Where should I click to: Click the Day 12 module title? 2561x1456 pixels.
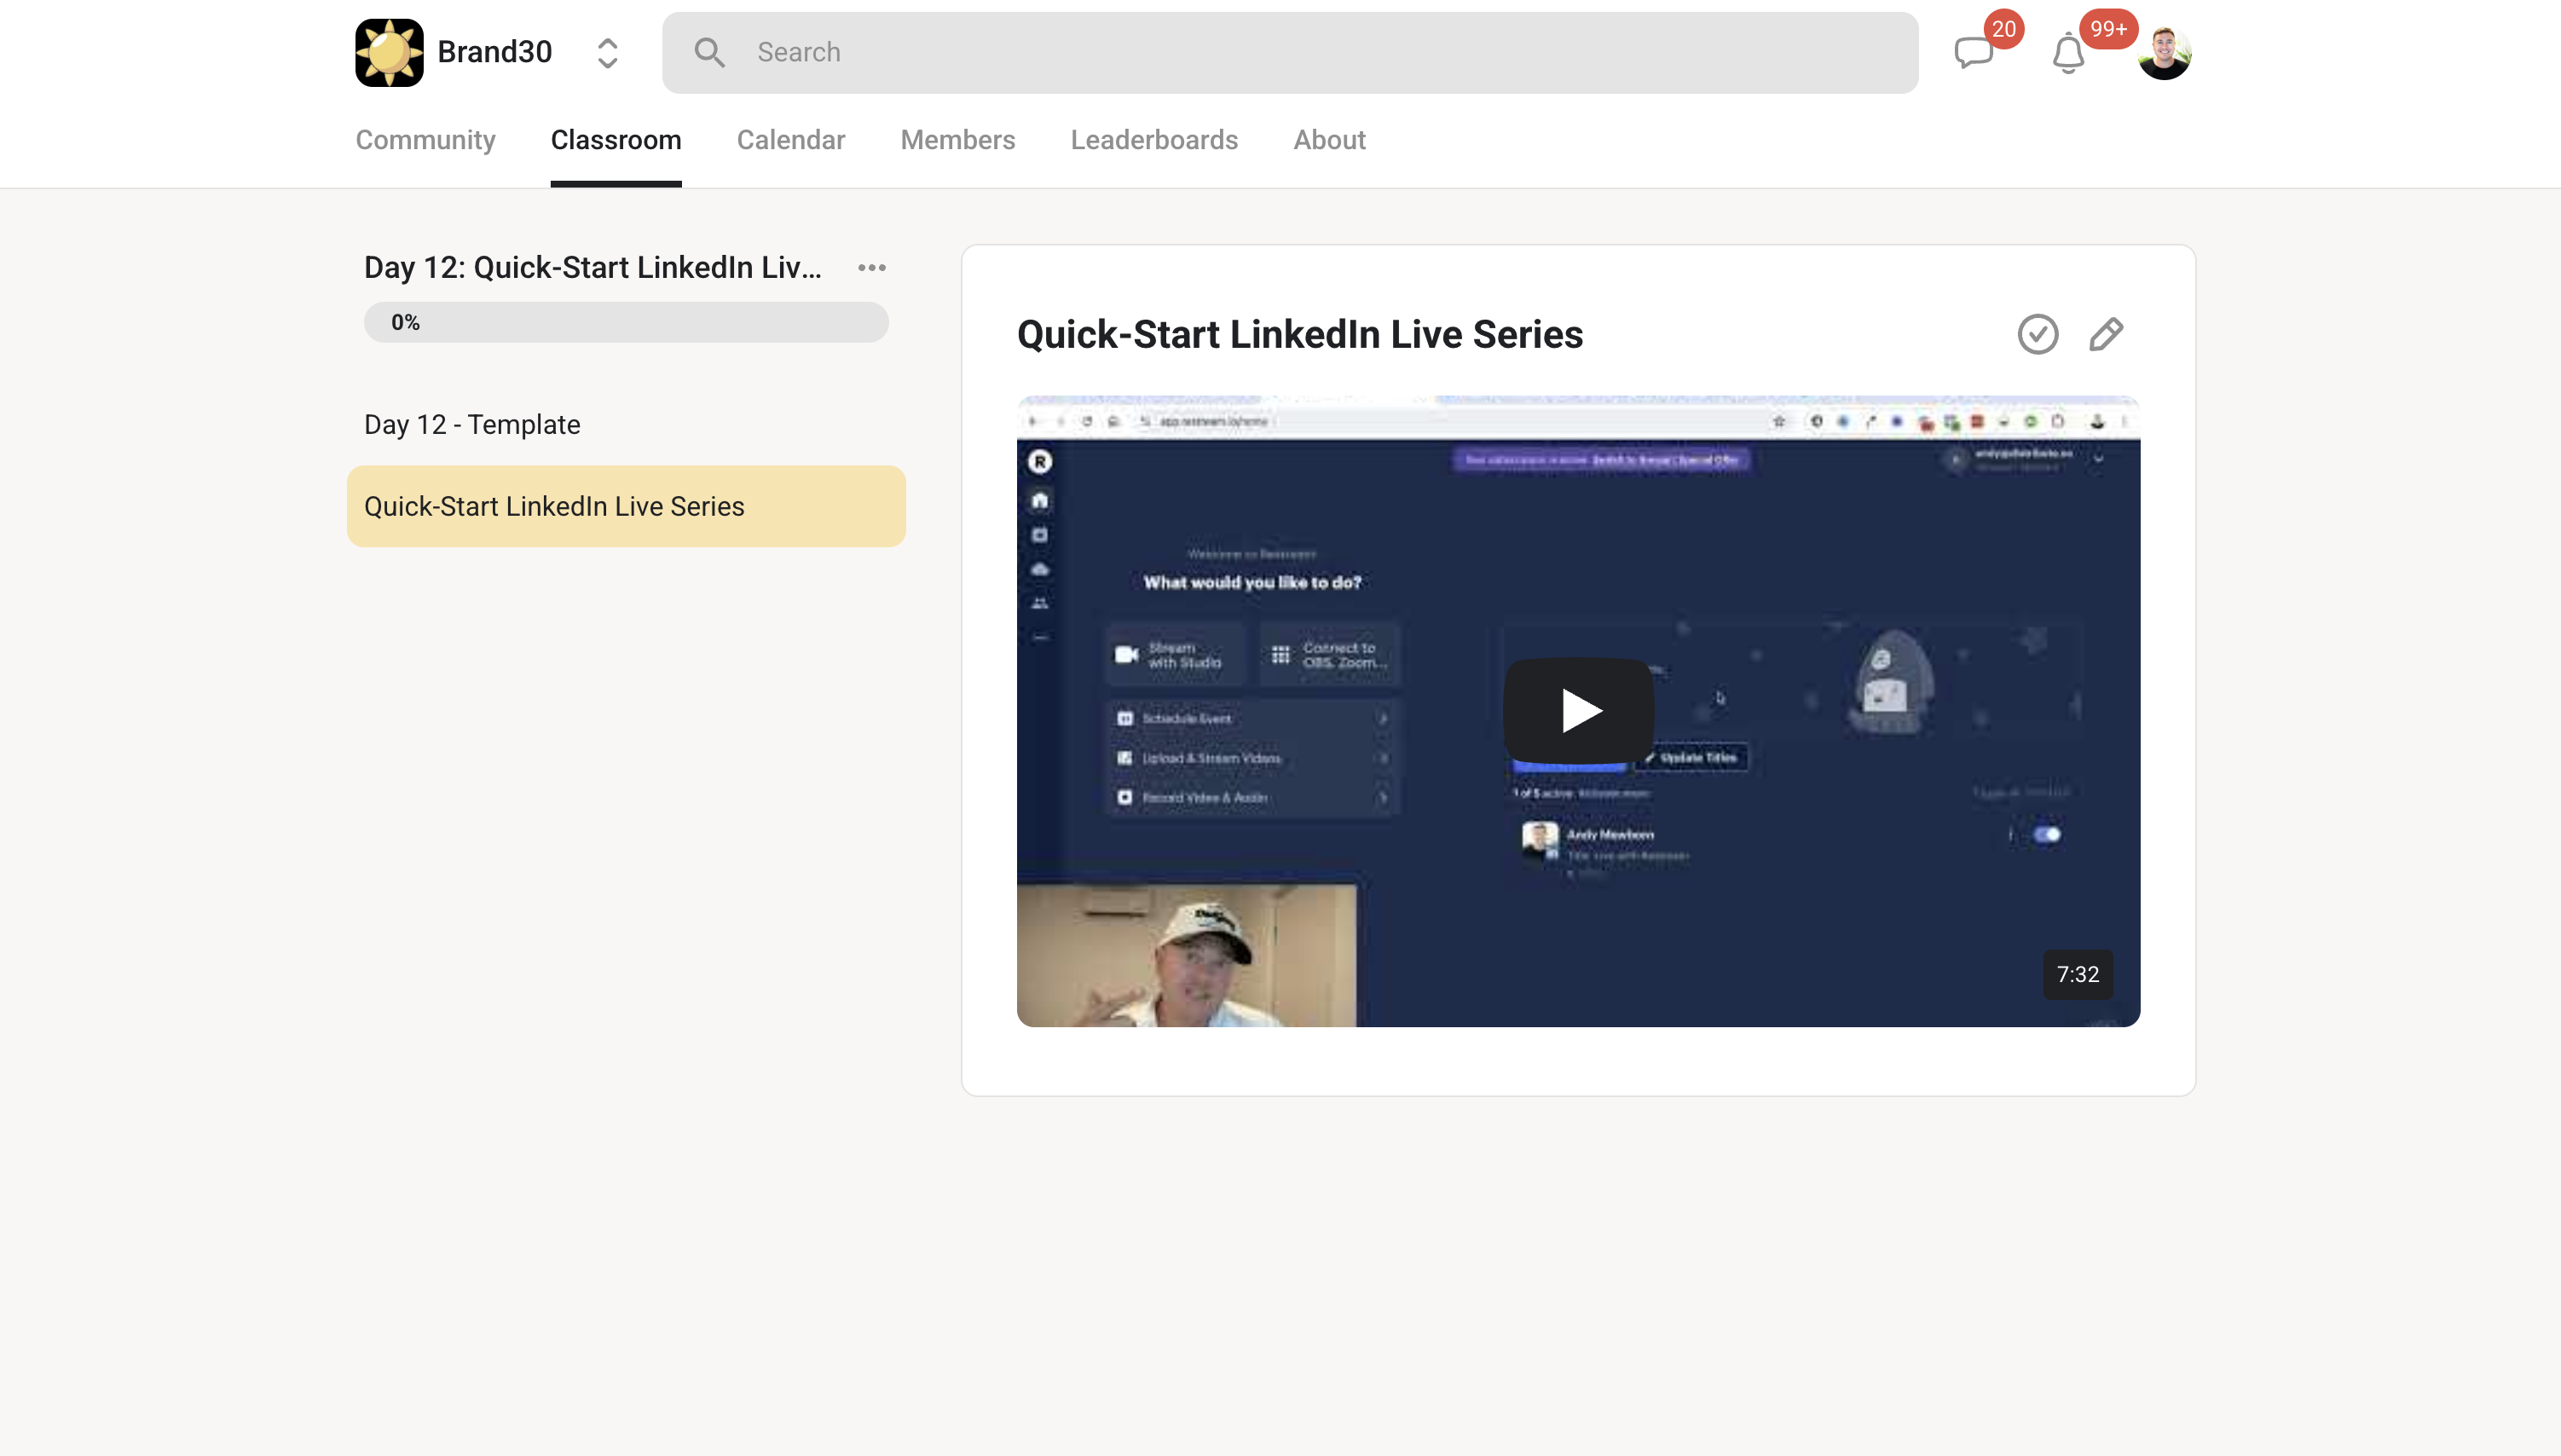click(x=592, y=267)
